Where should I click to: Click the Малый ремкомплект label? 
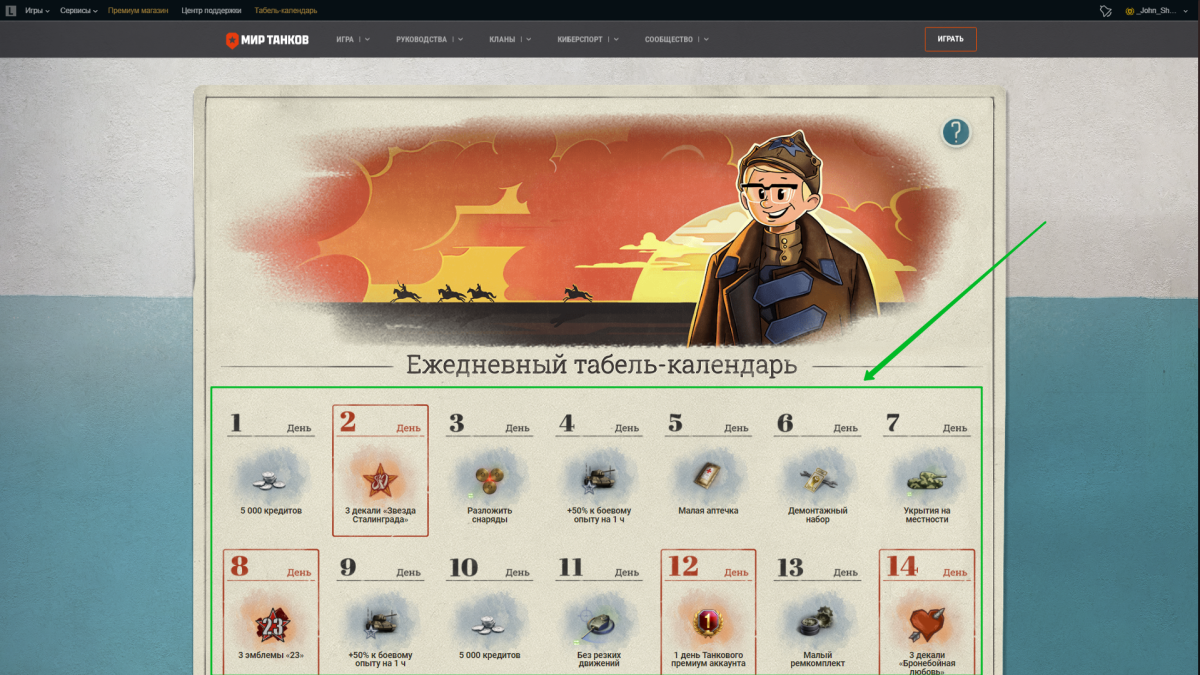point(817,660)
